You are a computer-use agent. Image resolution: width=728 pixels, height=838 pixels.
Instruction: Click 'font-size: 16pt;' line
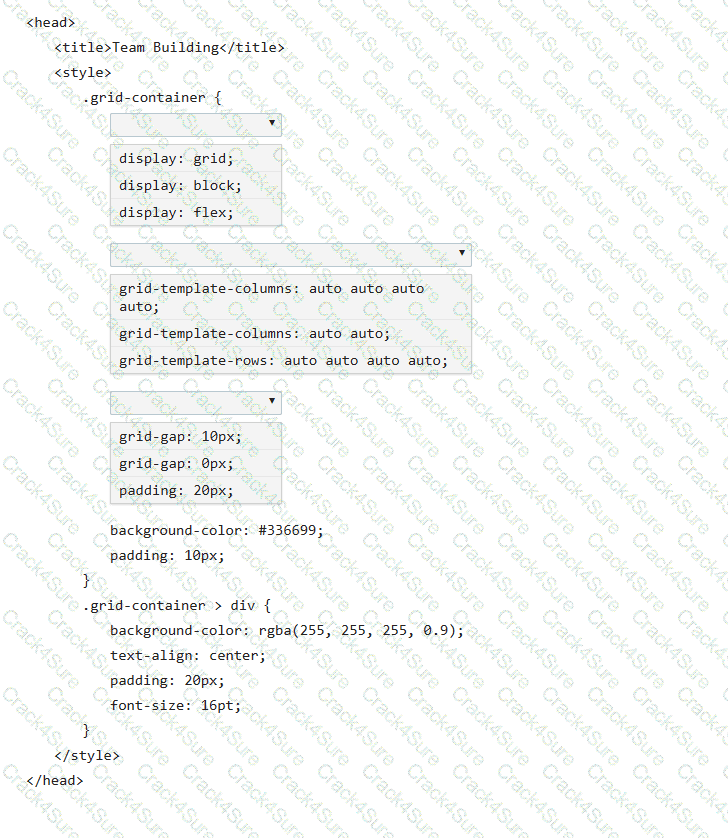click(175, 705)
